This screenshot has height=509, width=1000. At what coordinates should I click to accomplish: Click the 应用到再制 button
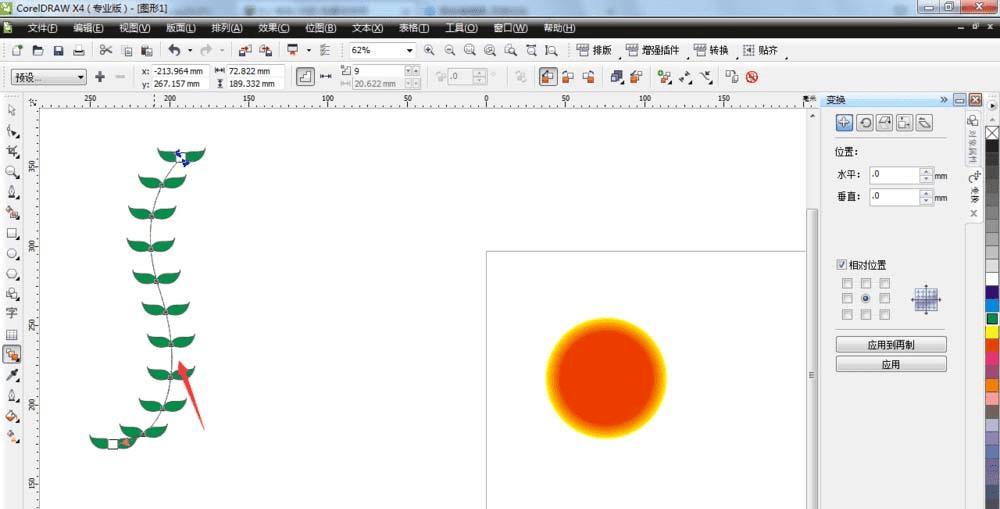pos(891,345)
